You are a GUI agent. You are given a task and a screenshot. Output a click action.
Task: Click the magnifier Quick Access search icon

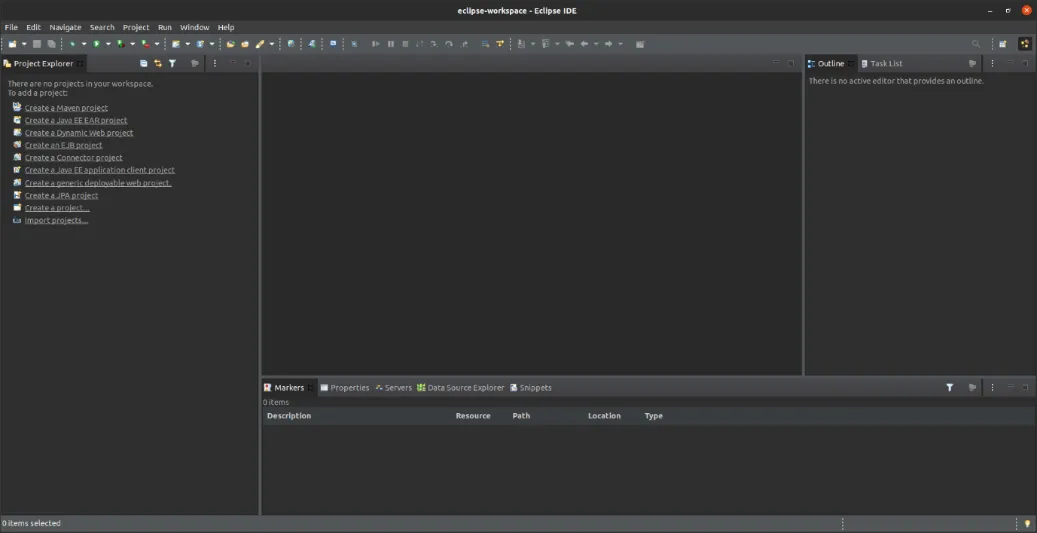[975, 44]
